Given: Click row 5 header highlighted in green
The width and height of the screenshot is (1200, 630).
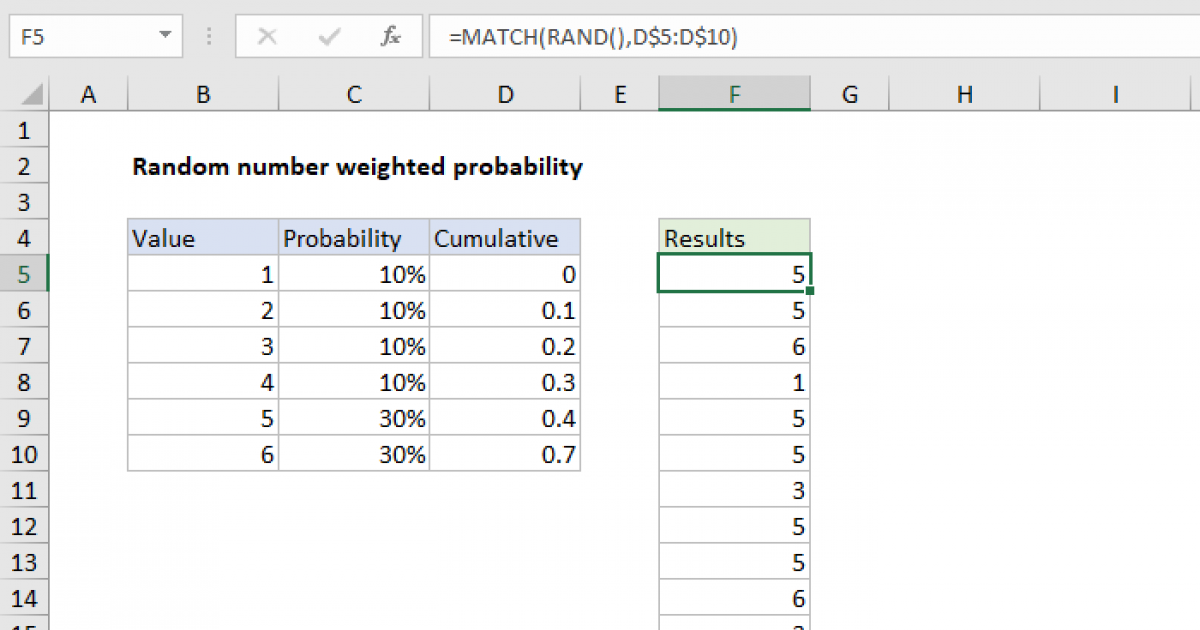Looking at the screenshot, I should tap(25, 274).
